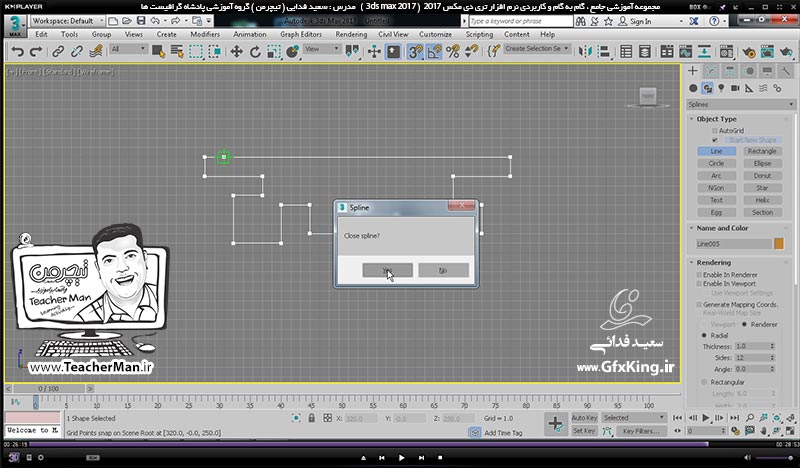Open the Render Setup icon
Screen dimensions: 800x468
(x=748, y=52)
